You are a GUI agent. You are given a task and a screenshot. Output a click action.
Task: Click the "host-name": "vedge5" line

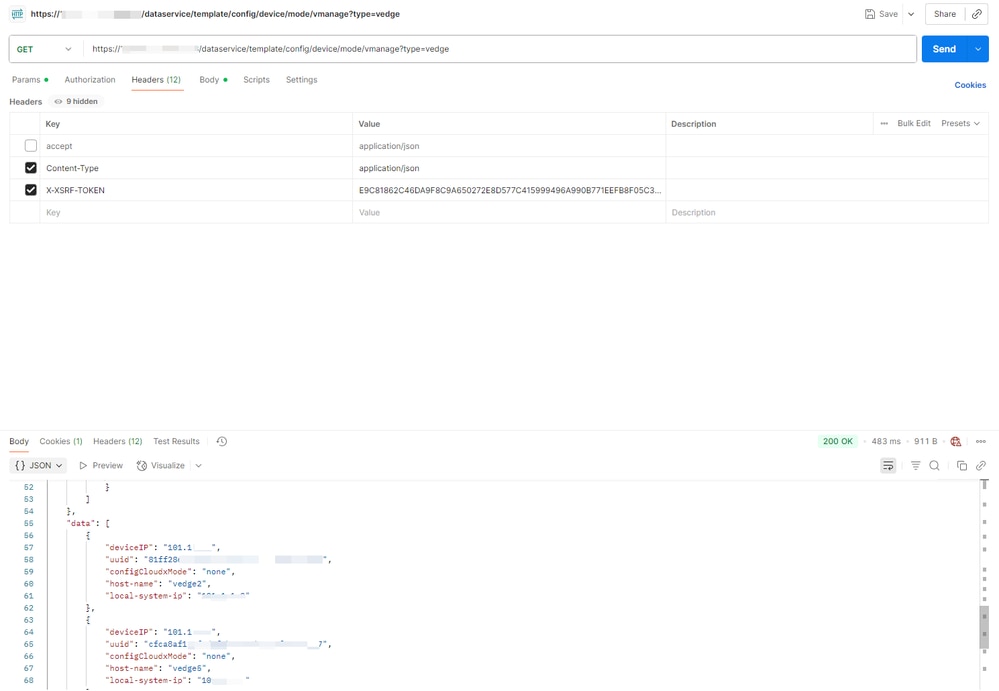(158, 668)
